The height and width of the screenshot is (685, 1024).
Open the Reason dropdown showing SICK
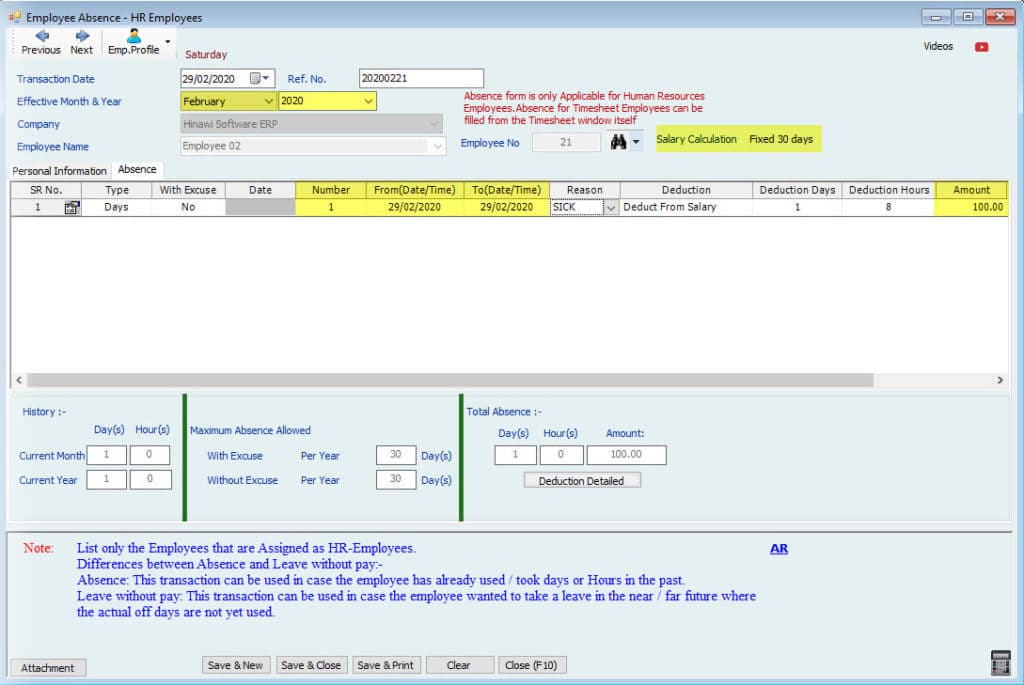point(611,208)
